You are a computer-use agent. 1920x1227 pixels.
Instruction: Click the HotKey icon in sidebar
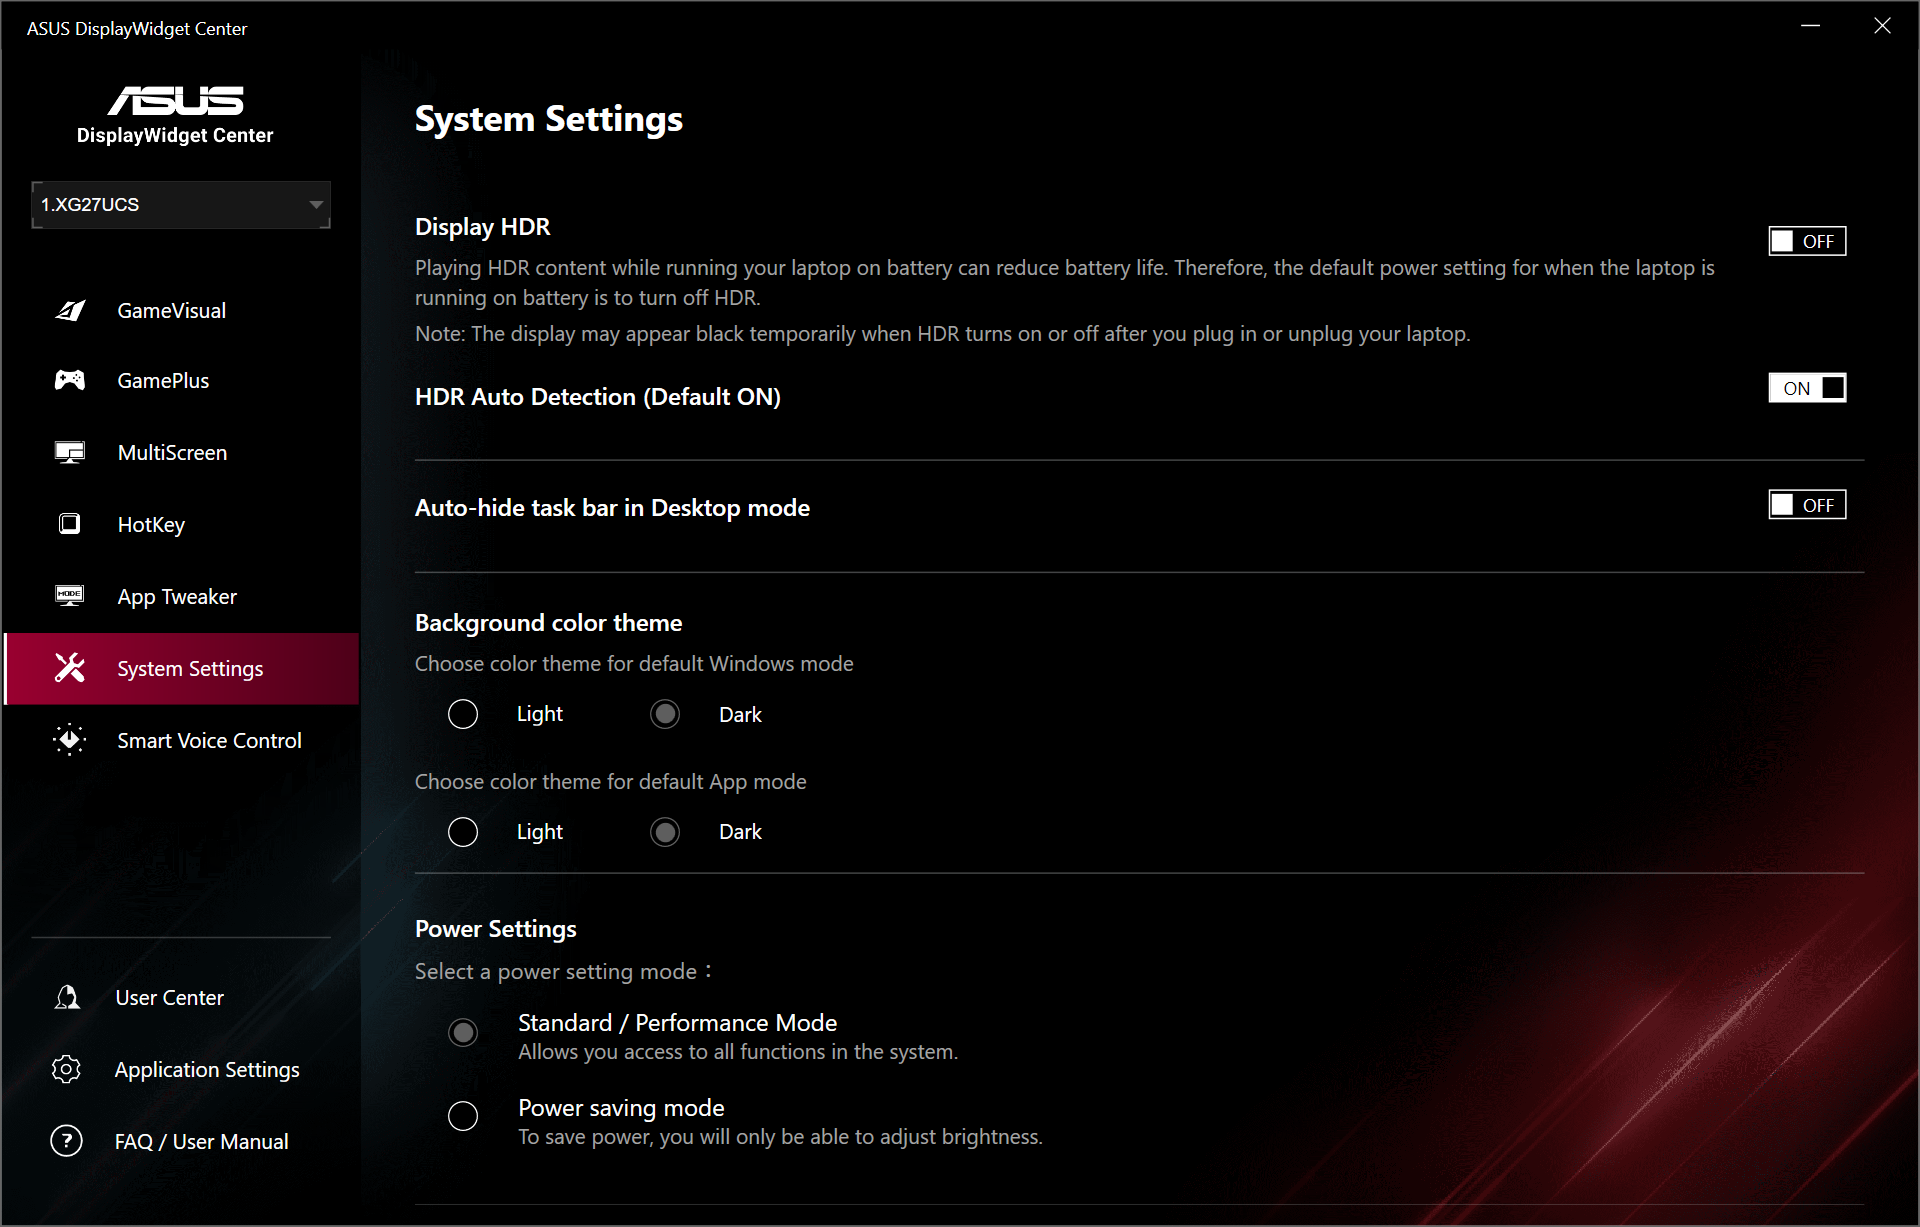tap(70, 524)
